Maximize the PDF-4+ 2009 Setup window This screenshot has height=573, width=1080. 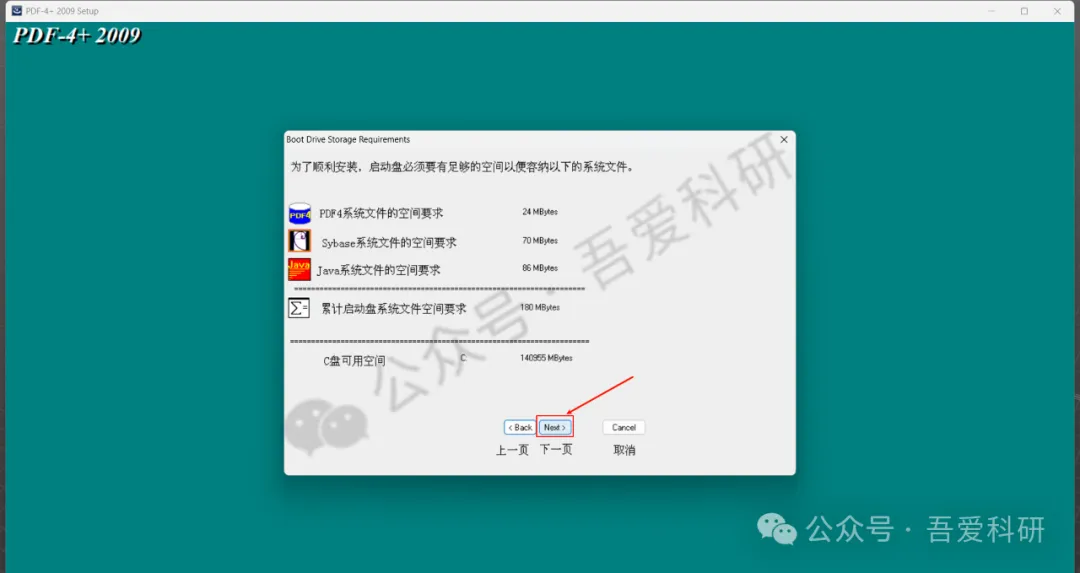click(1024, 11)
